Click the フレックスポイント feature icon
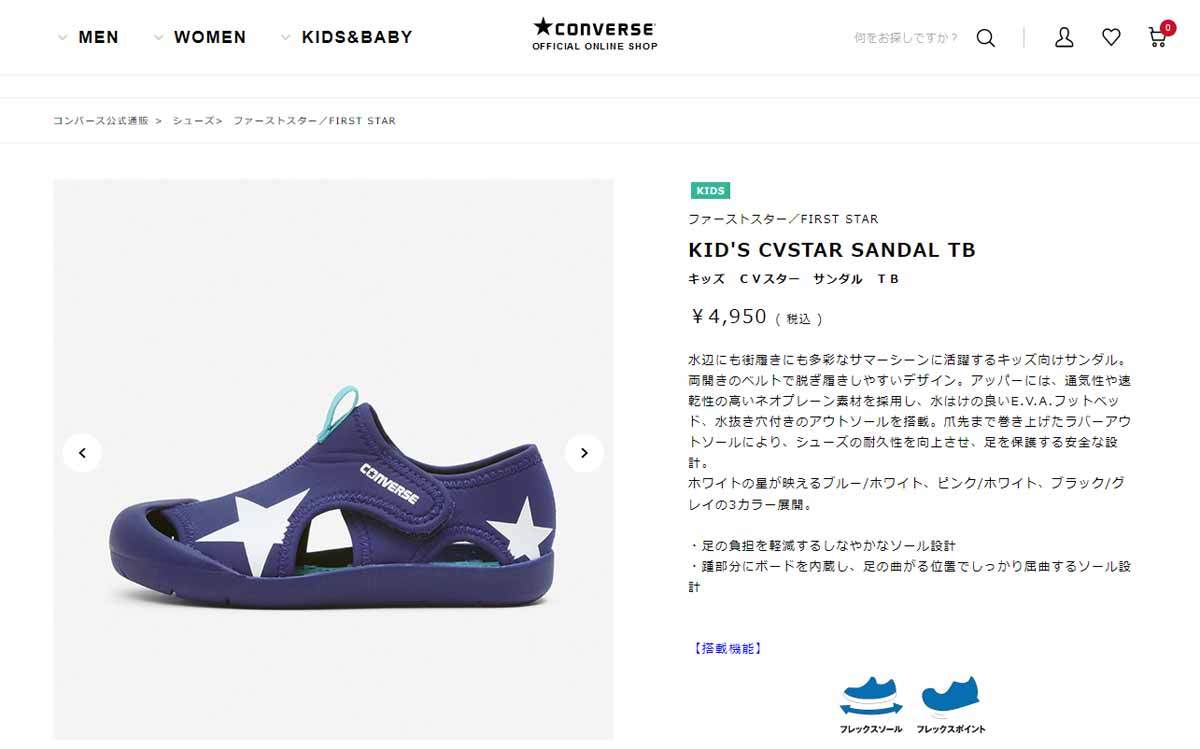Viewport: 1200px width, 749px height. click(950, 705)
